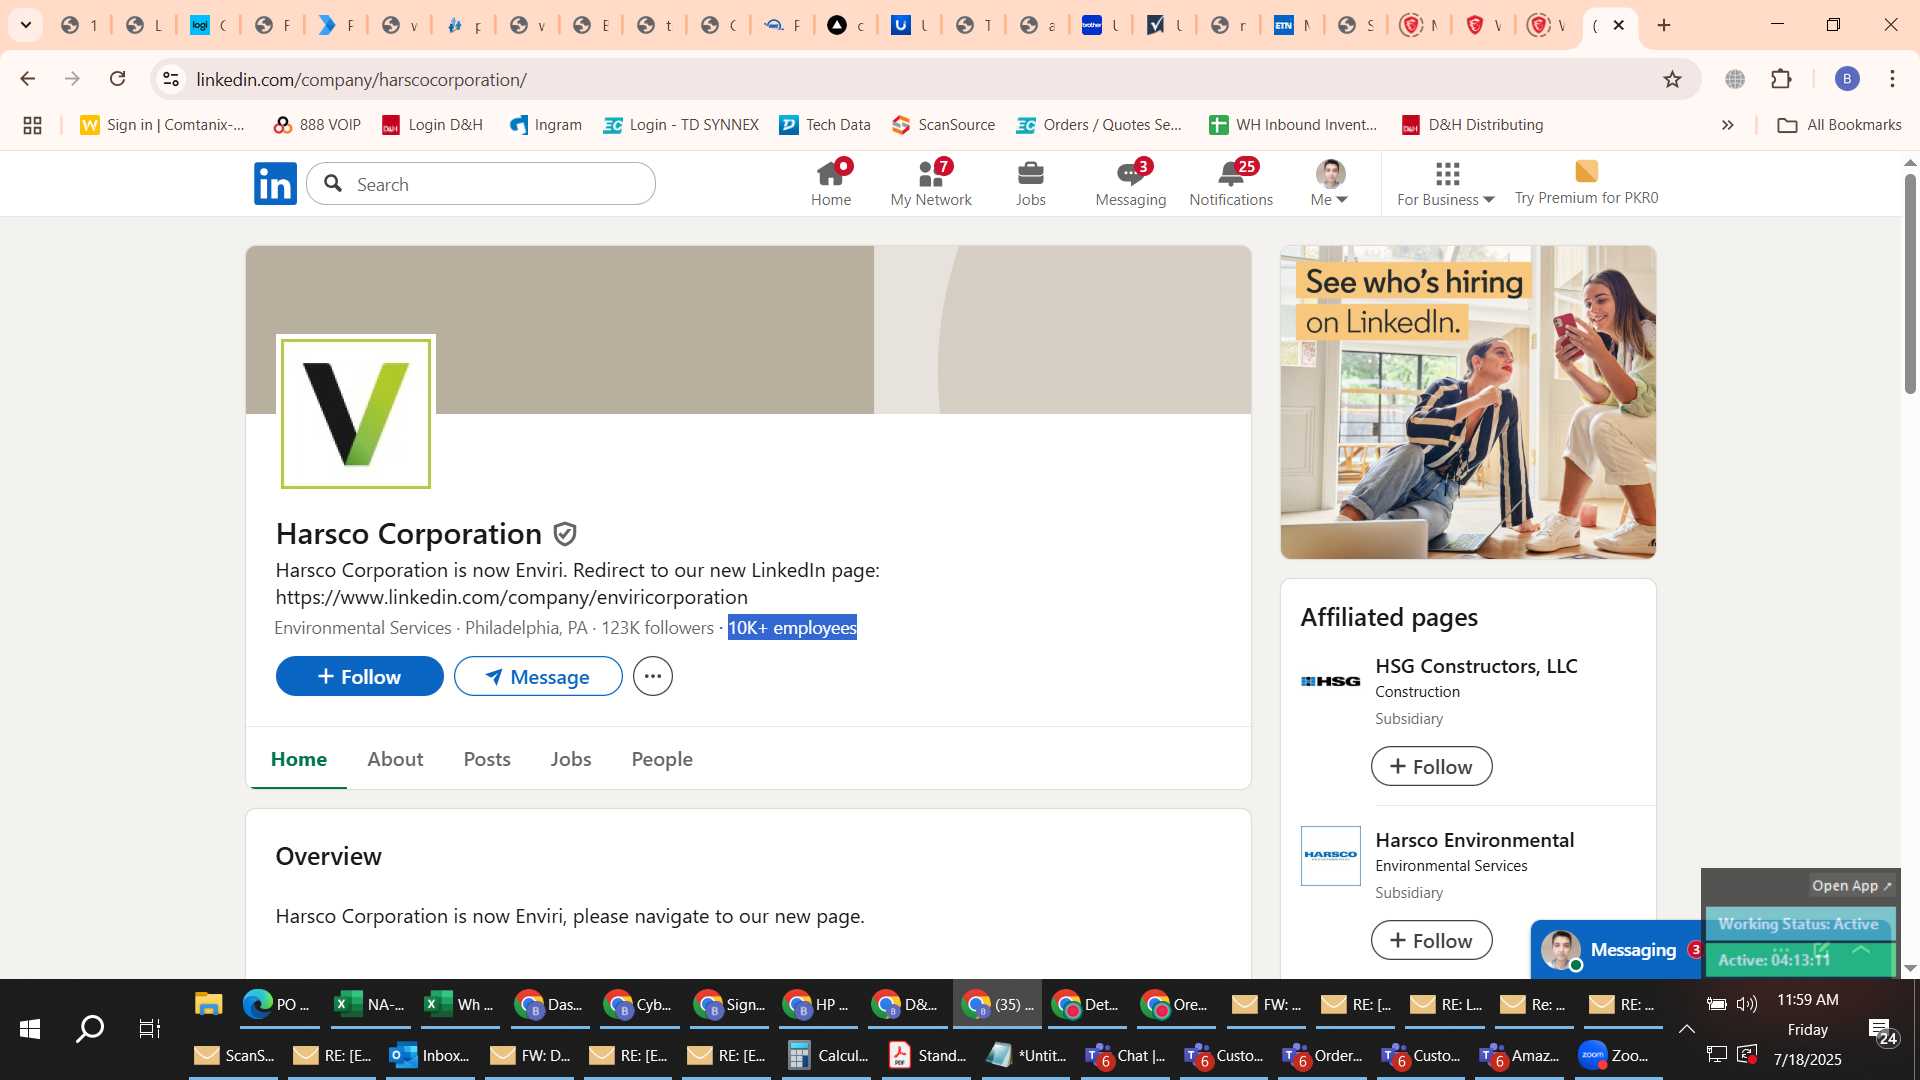Select the company Home tab
The image size is (1920, 1080).
point(299,759)
